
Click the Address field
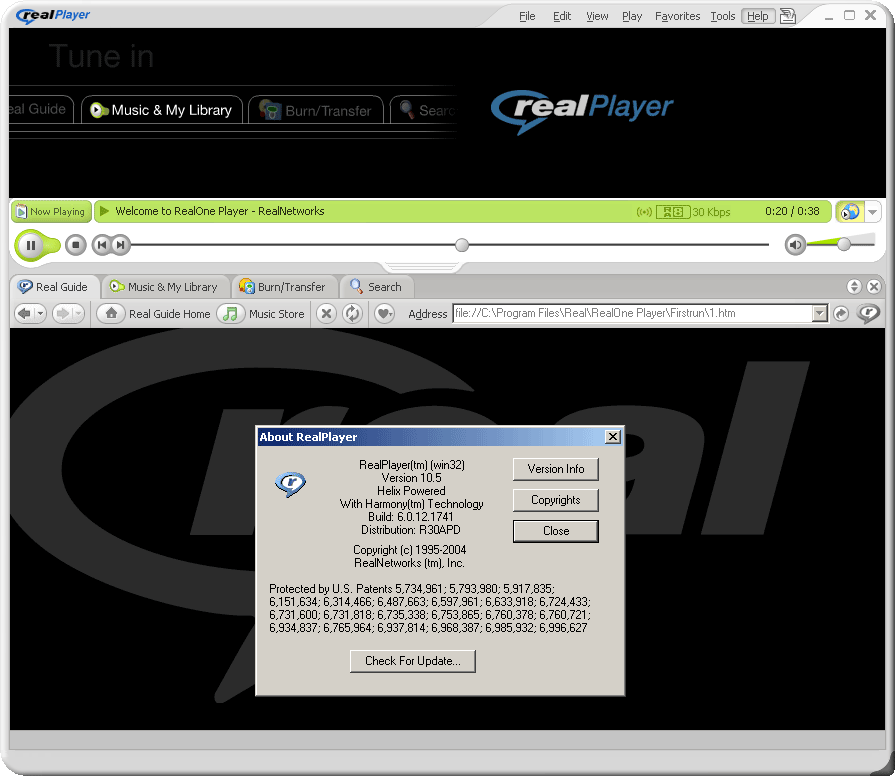click(633, 313)
